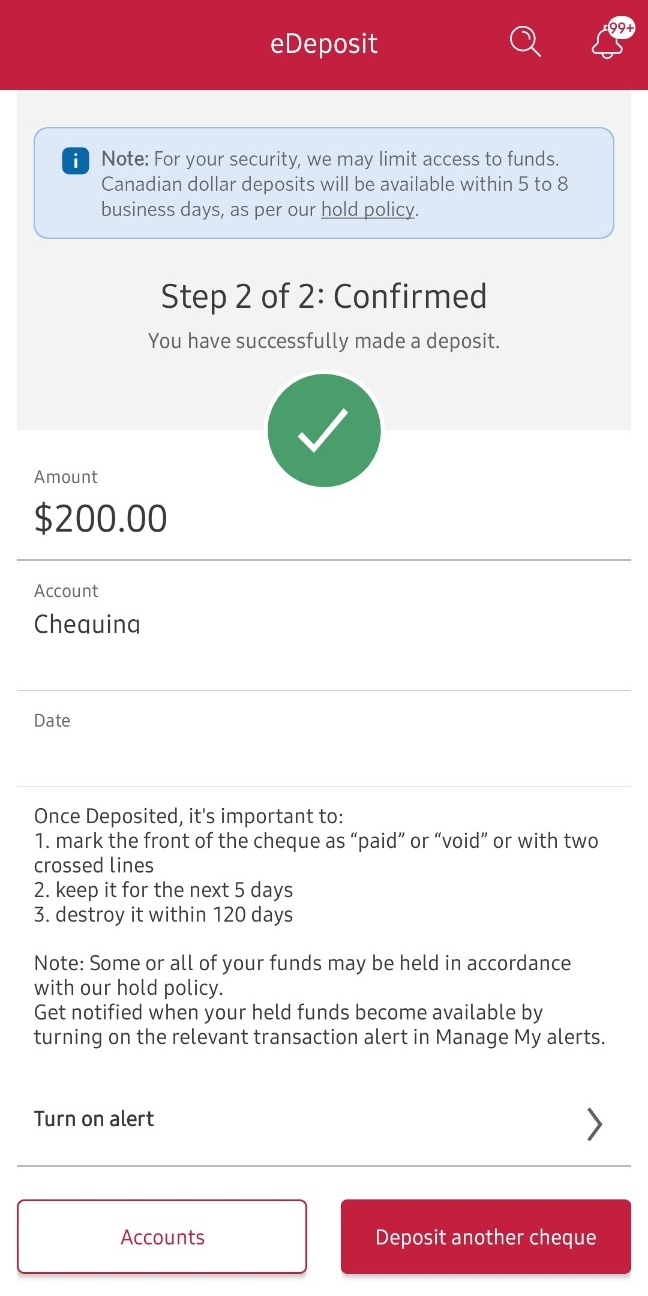Tap the 'successfully made a deposit' message

pos(324,341)
